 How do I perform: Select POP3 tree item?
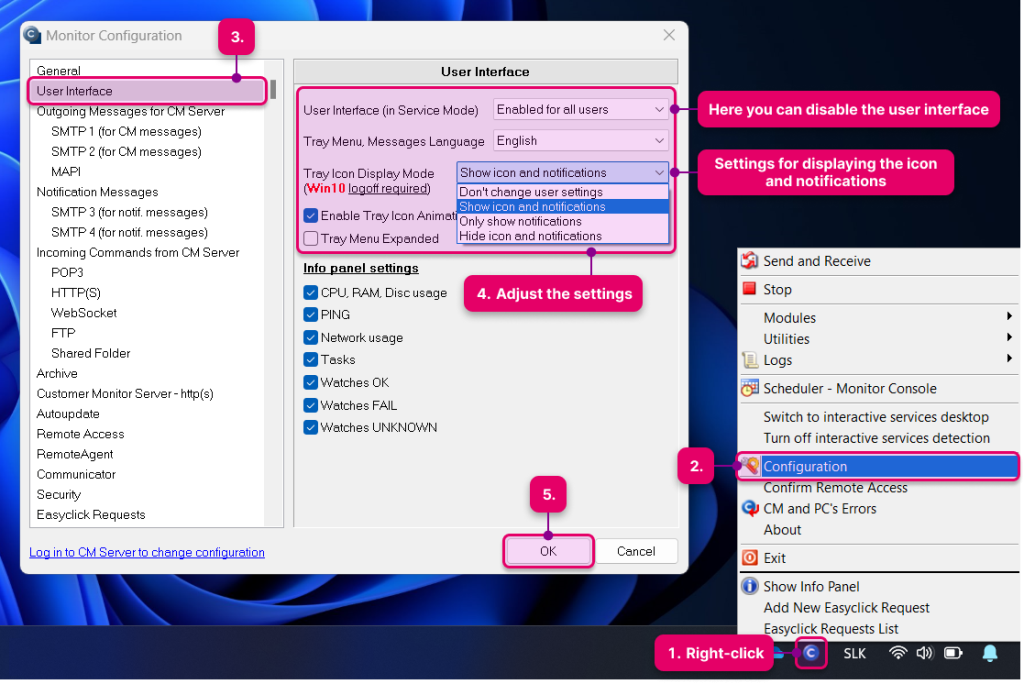point(67,273)
